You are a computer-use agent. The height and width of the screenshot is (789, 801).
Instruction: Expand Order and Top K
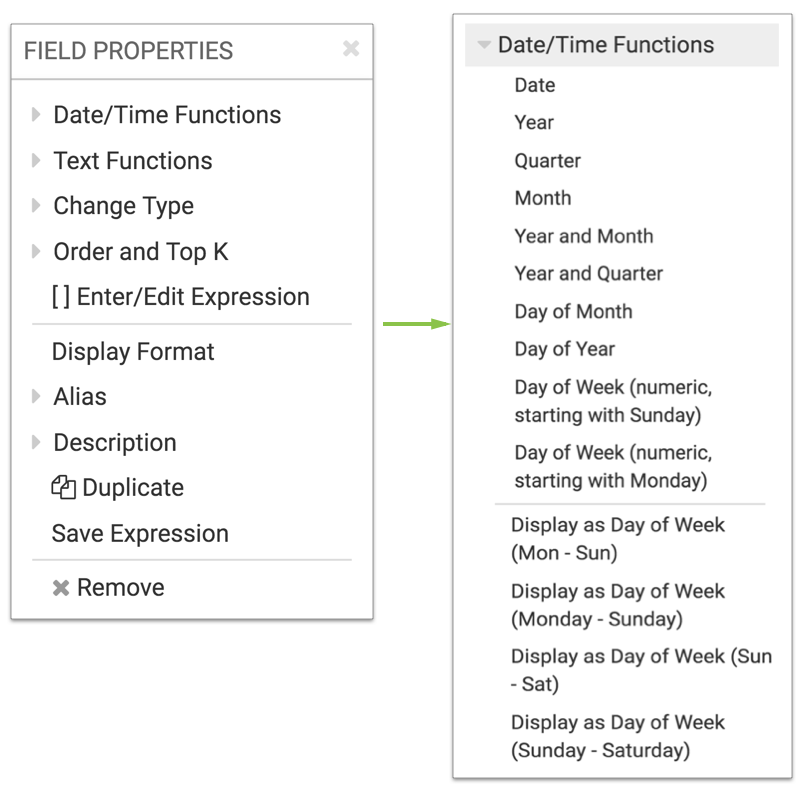coord(37,252)
